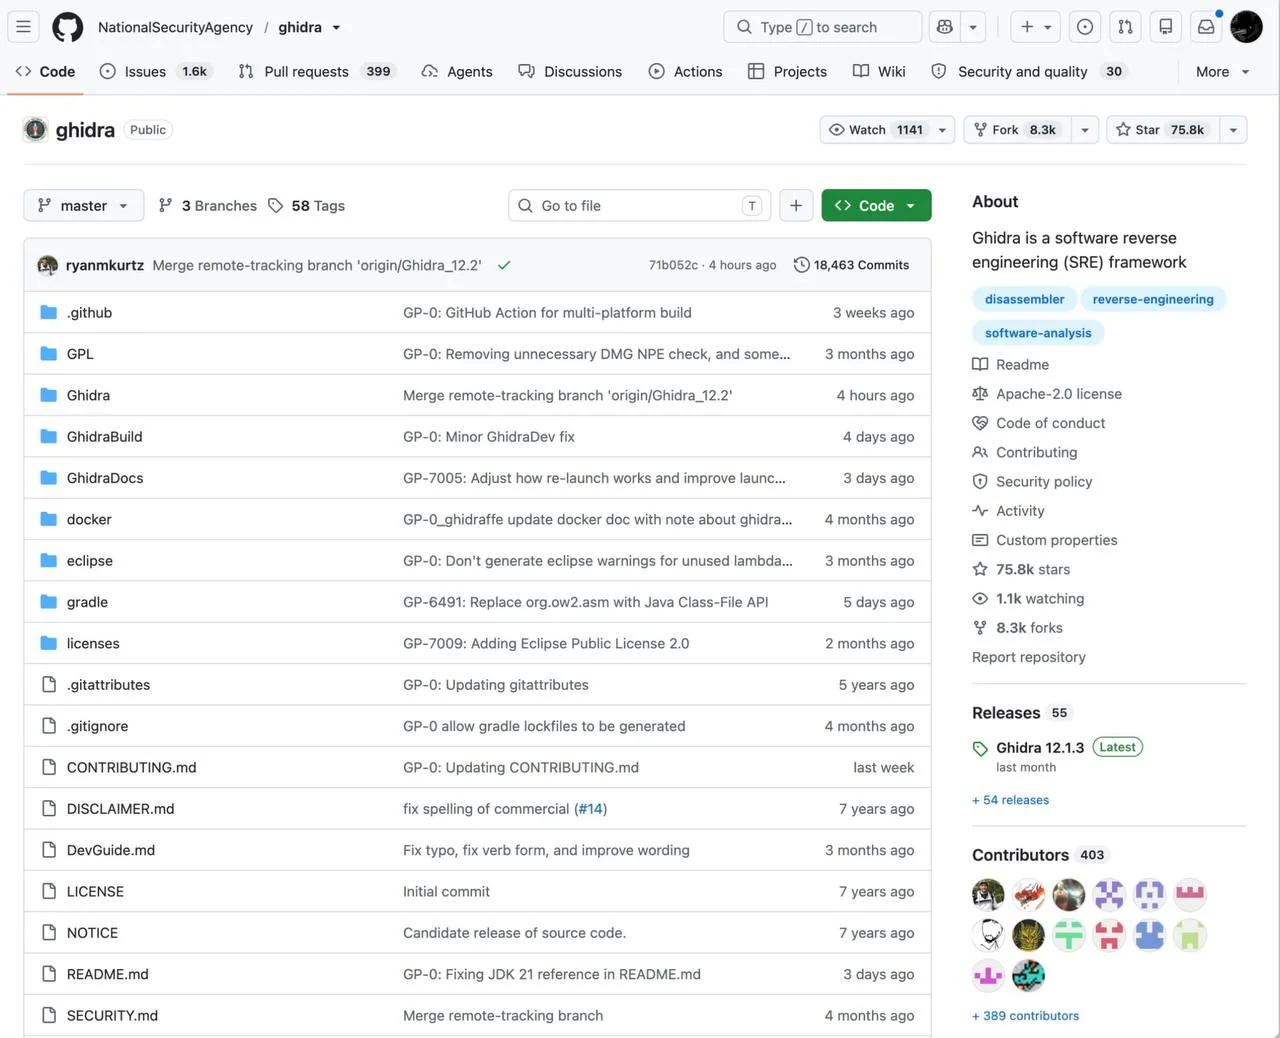Viewport: 1280px width, 1038px height.
Task: Open the Agents tab
Action: point(457,72)
